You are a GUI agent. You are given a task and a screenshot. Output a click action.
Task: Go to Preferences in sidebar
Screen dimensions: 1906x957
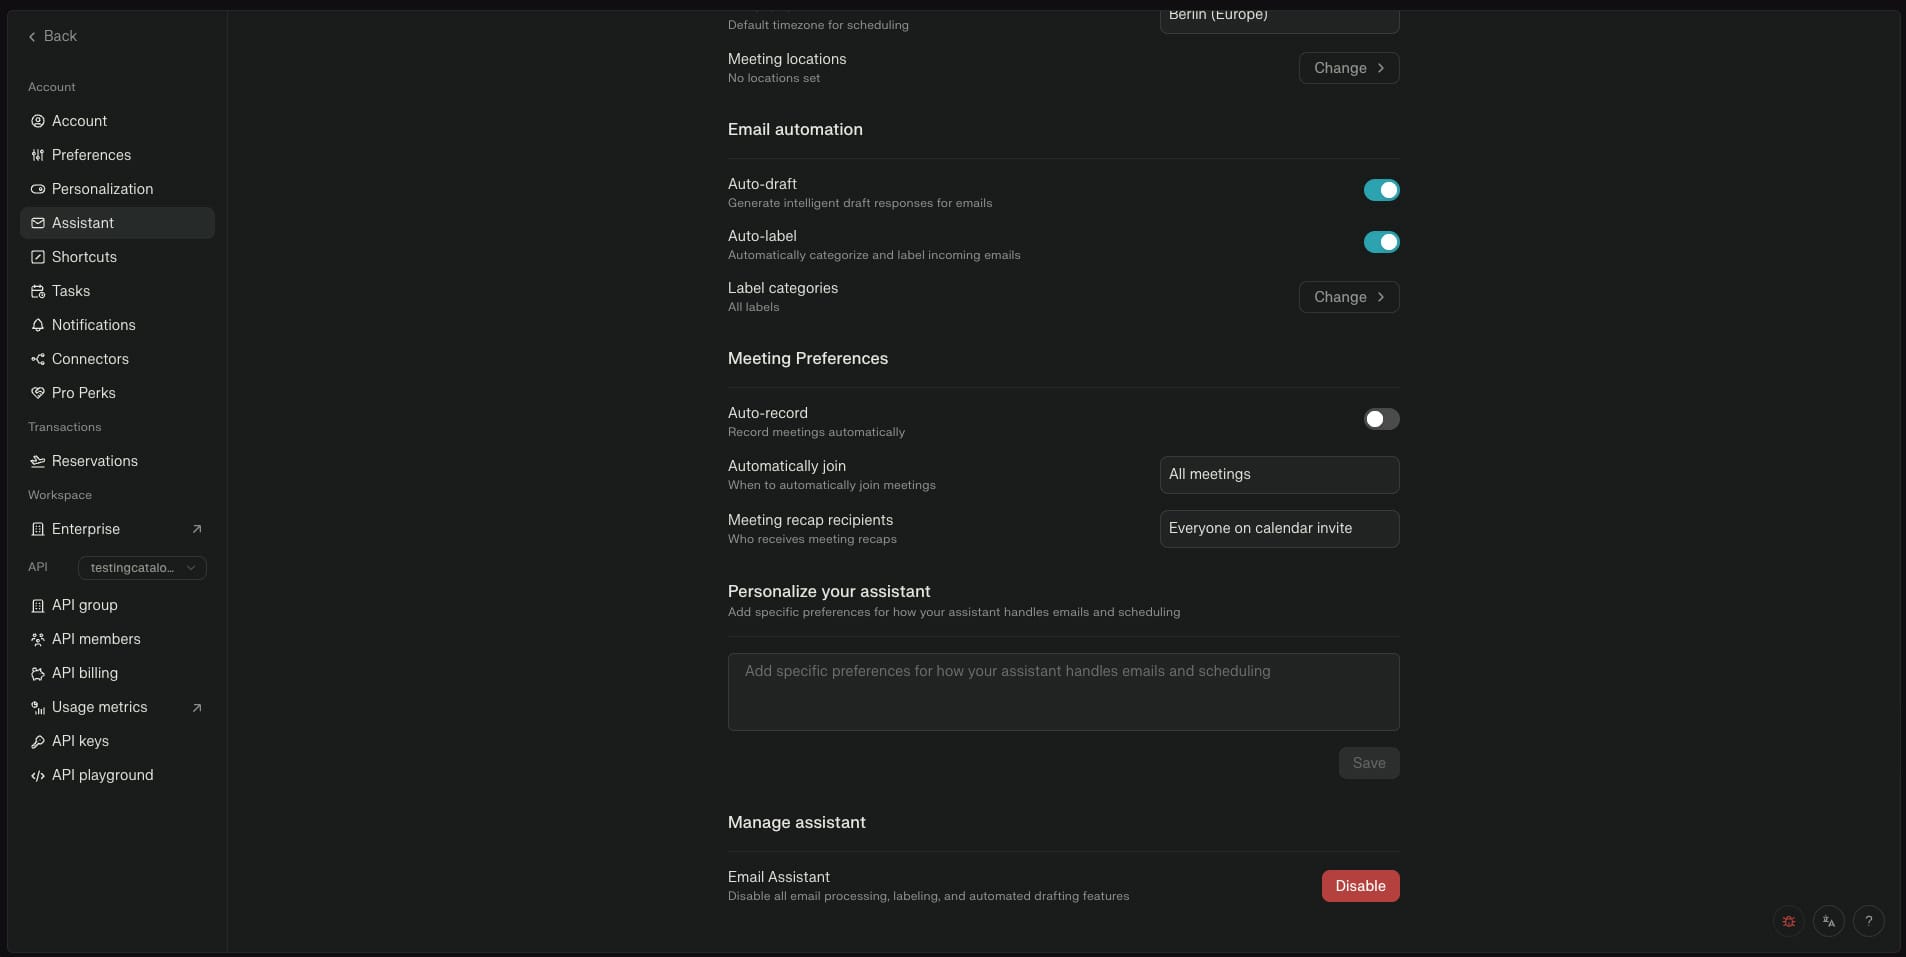(91, 155)
